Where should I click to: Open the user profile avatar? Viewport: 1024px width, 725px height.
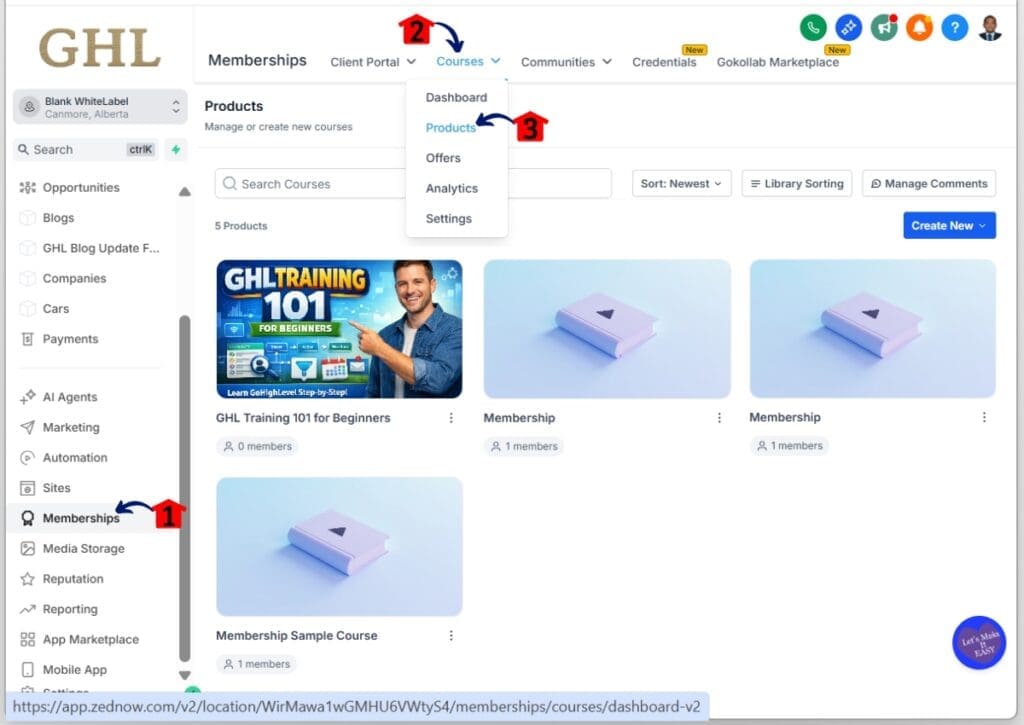990,27
